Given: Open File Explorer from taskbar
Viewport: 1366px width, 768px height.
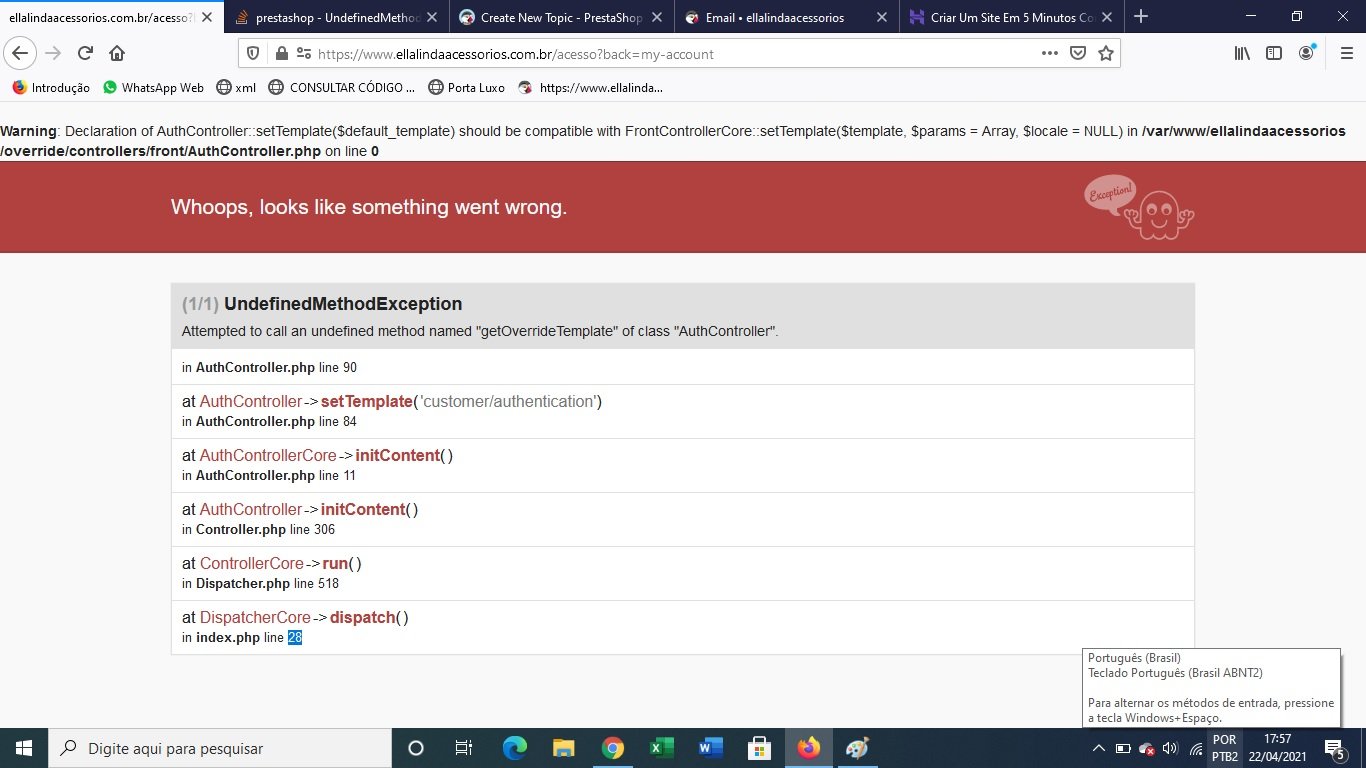Looking at the screenshot, I should (x=564, y=748).
